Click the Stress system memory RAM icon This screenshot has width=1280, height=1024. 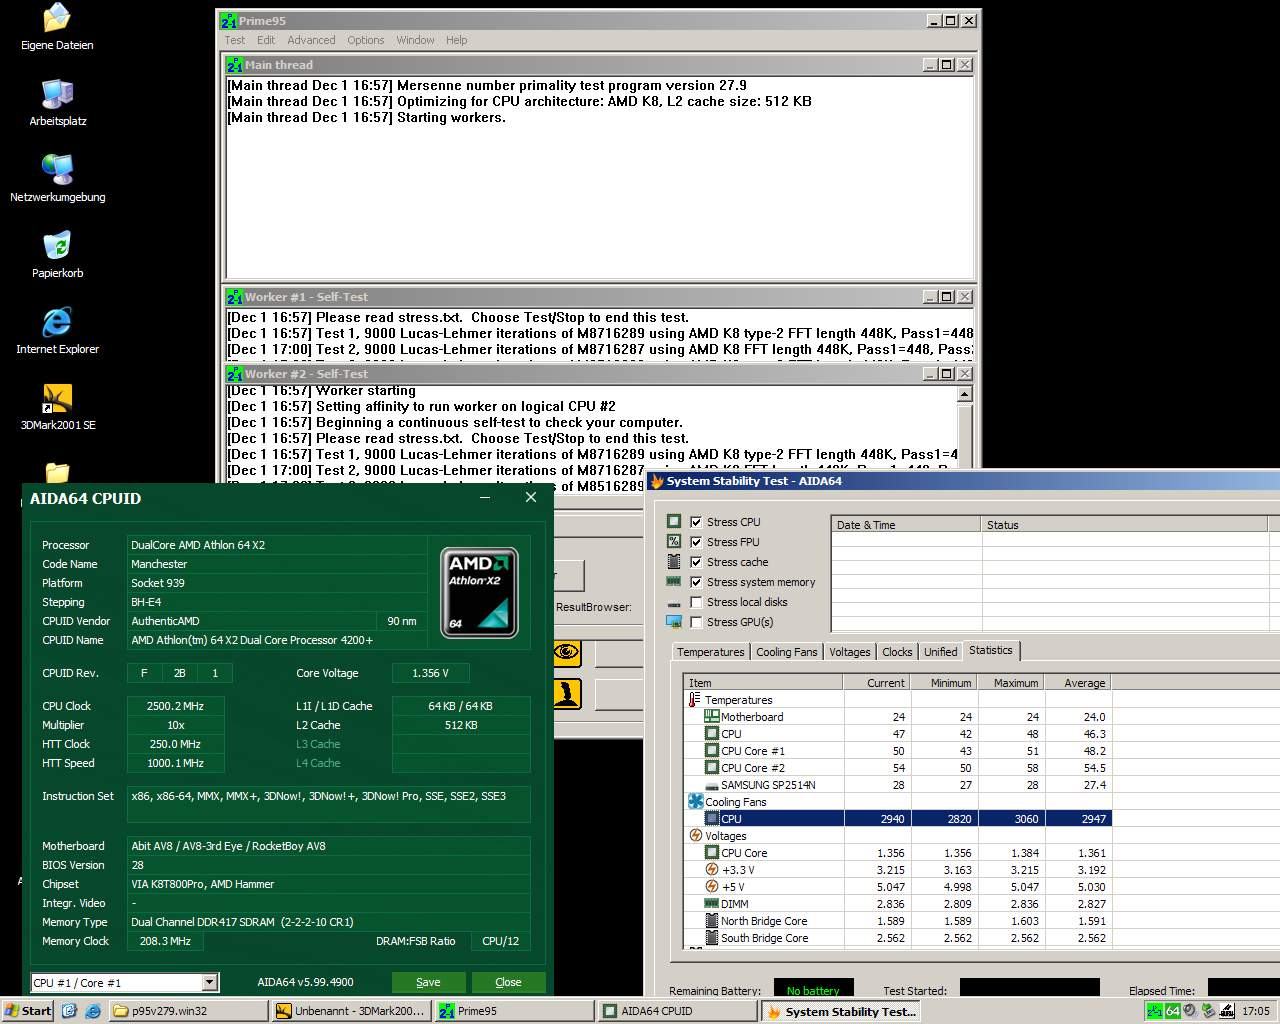click(x=674, y=582)
